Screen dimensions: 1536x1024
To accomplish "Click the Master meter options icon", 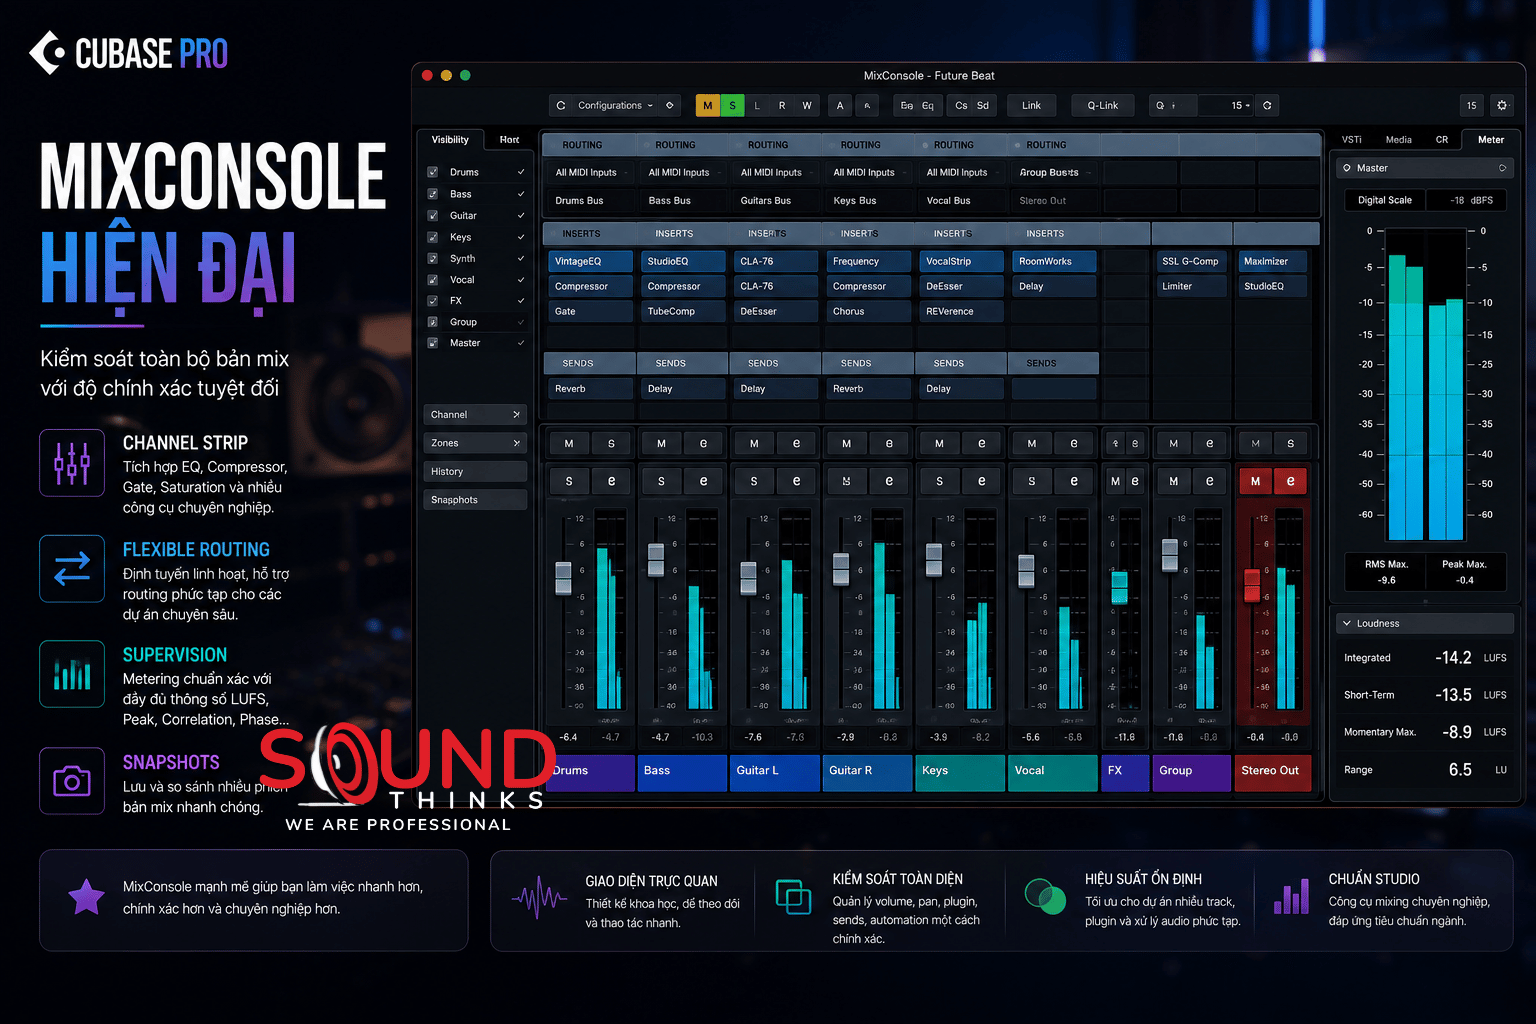I will click(x=1502, y=168).
